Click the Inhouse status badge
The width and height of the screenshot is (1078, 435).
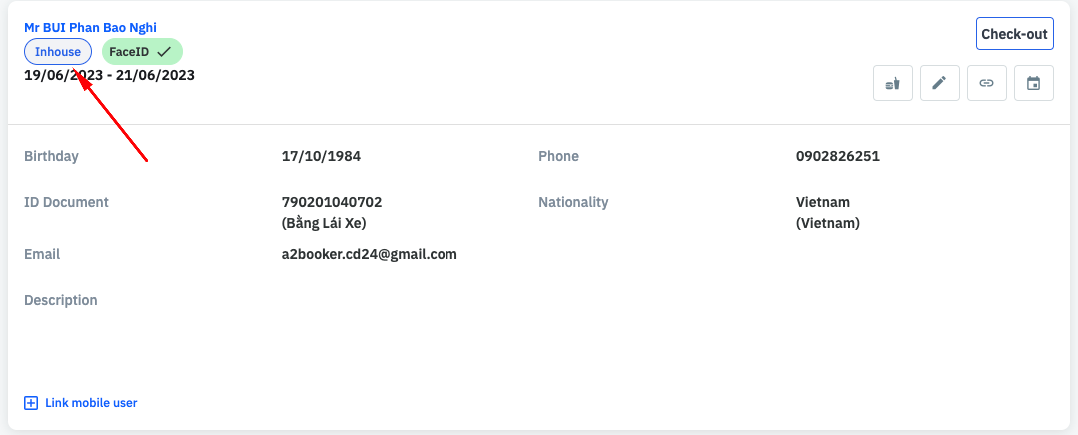click(58, 52)
